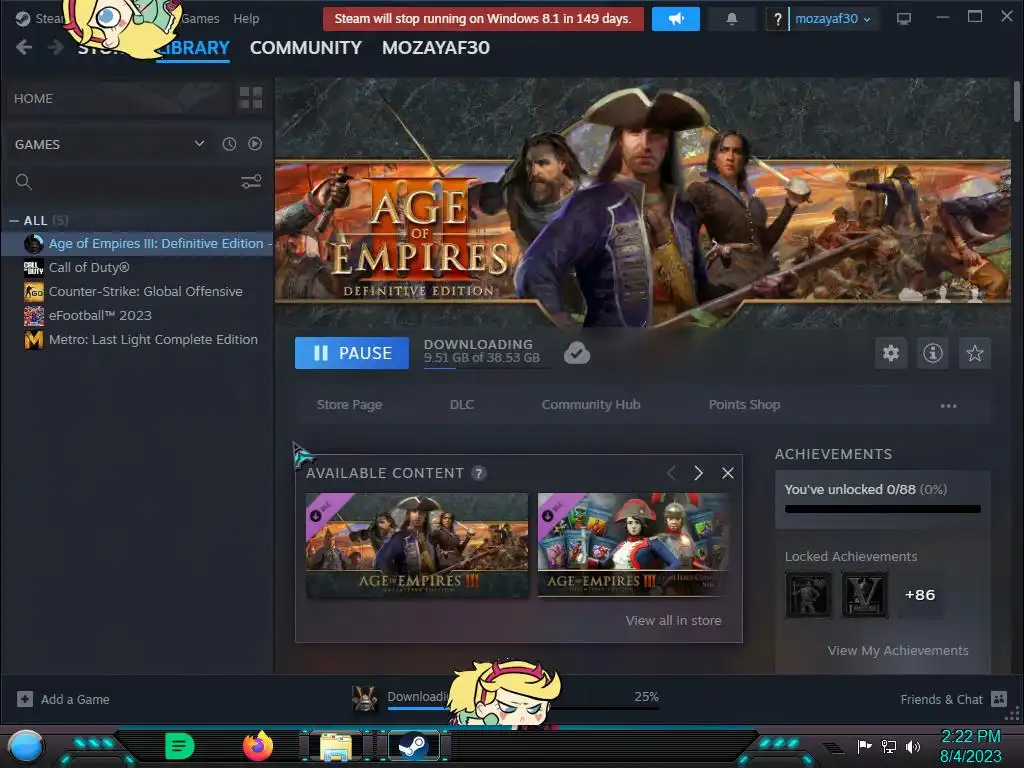
Task: Click the achievements 0/88 progress bar
Action: (883, 509)
